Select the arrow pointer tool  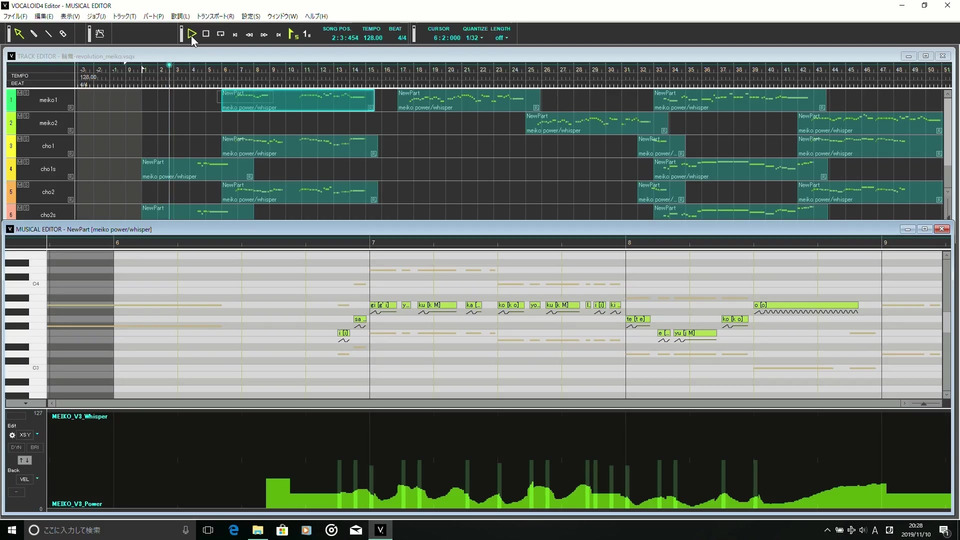coord(19,34)
